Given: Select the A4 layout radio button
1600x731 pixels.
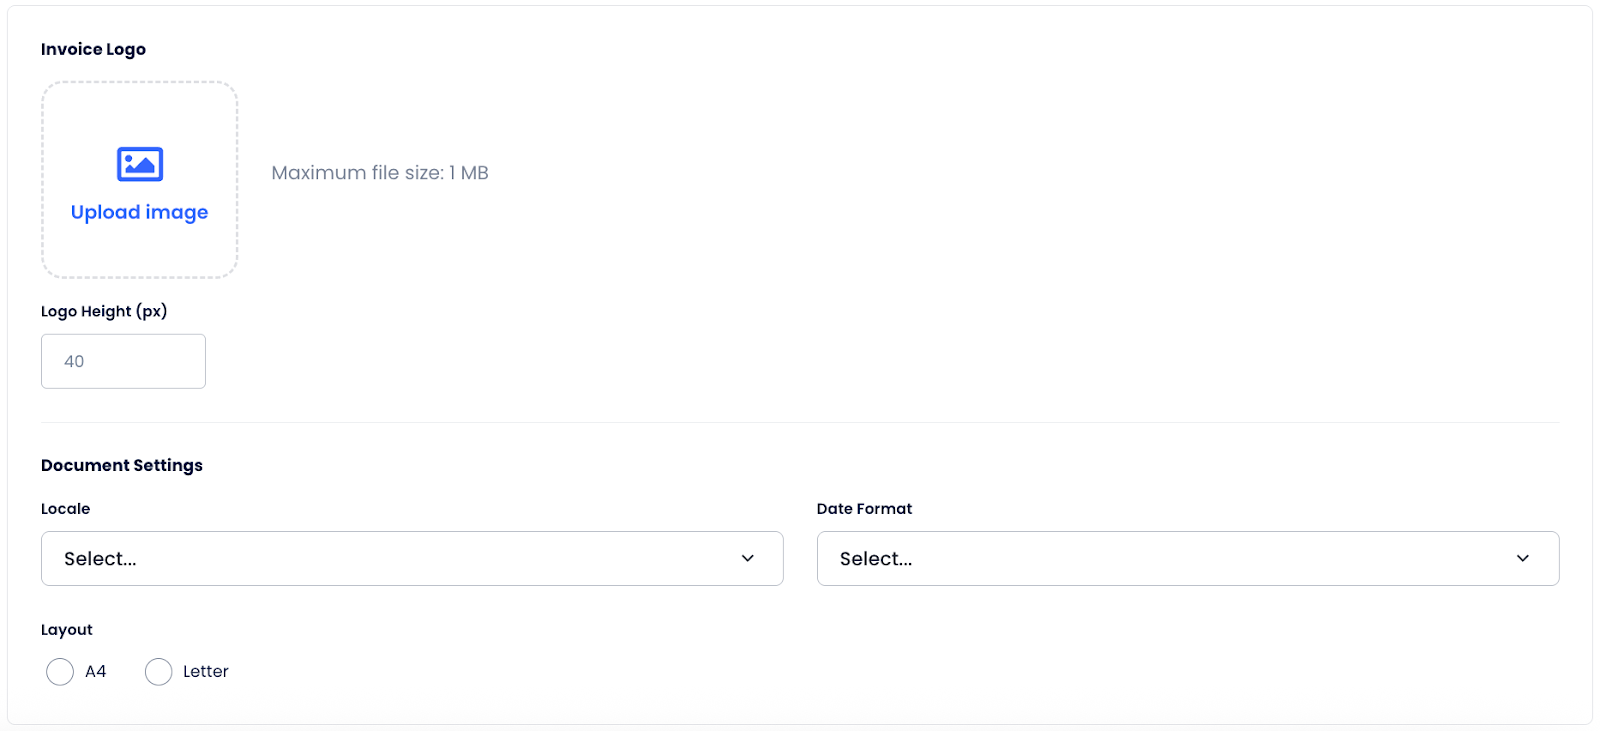Looking at the screenshot, I should 60,672.
